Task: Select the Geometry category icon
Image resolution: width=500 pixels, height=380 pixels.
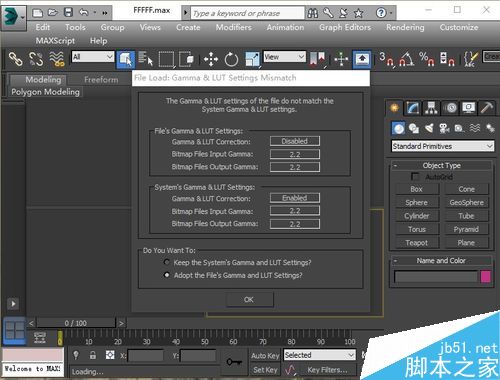Action: point(398,128)
